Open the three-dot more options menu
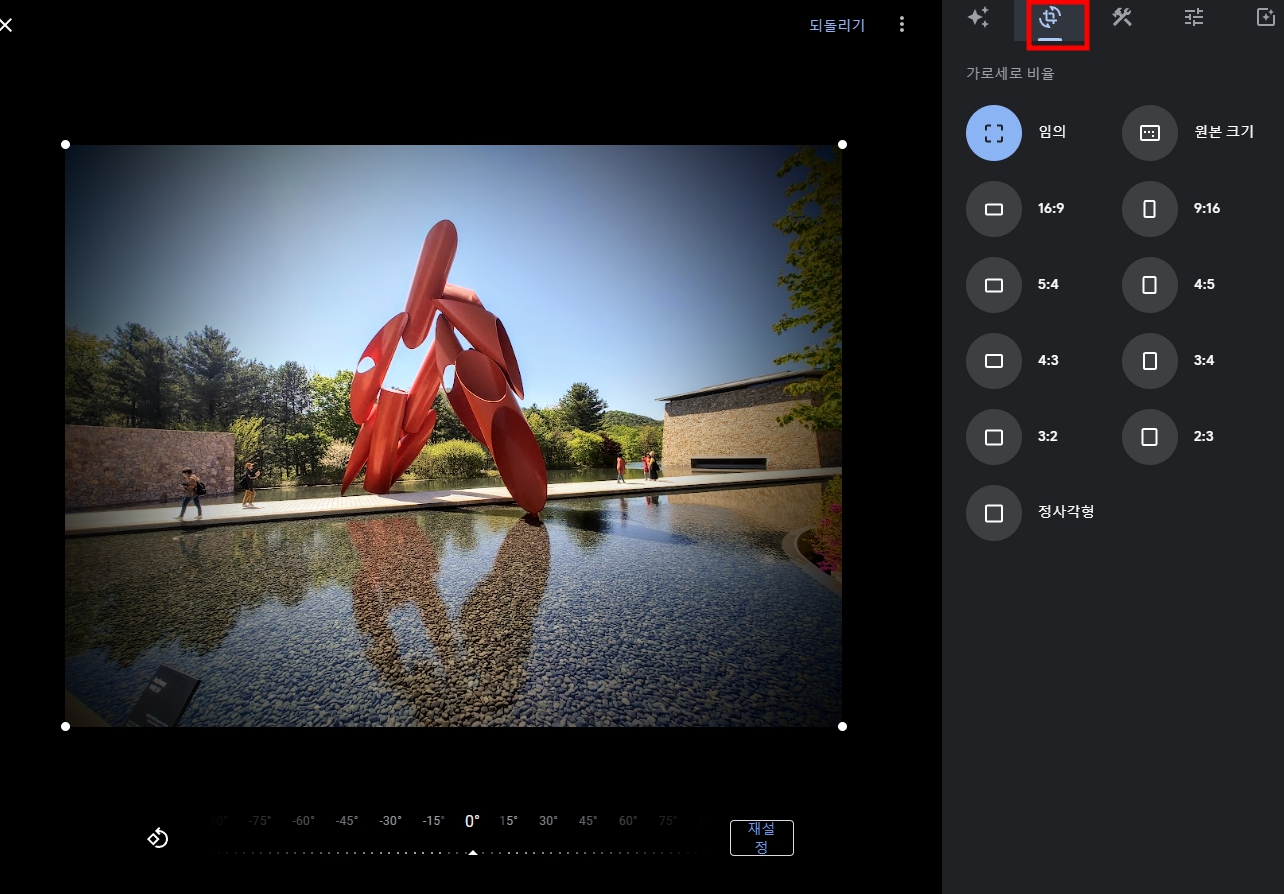1284x894 pixels. tap(902, 24)
